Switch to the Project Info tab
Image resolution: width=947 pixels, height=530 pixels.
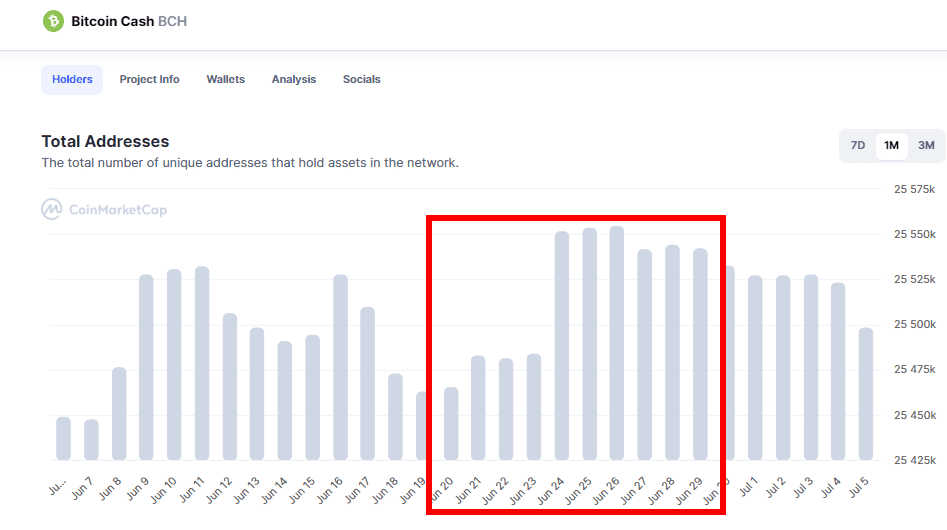coord(149,80)
